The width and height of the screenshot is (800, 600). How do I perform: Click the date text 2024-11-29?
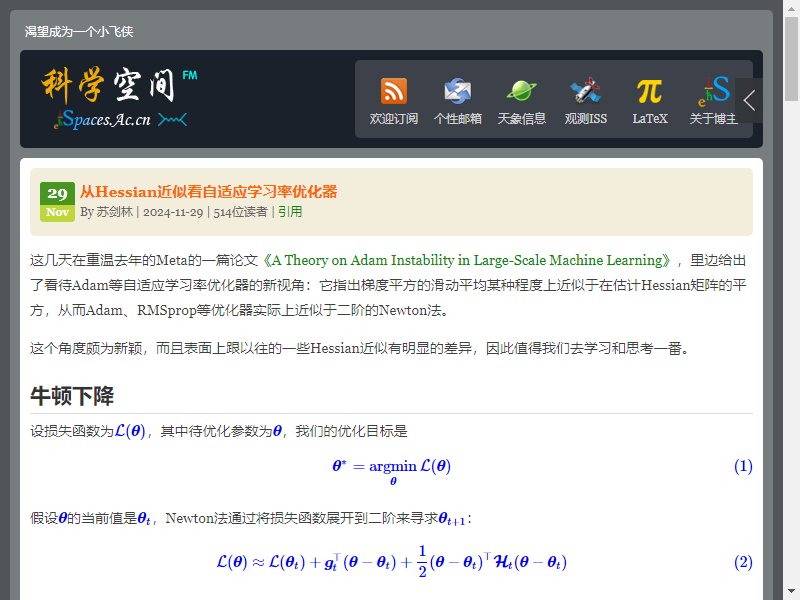click(173, 212)
